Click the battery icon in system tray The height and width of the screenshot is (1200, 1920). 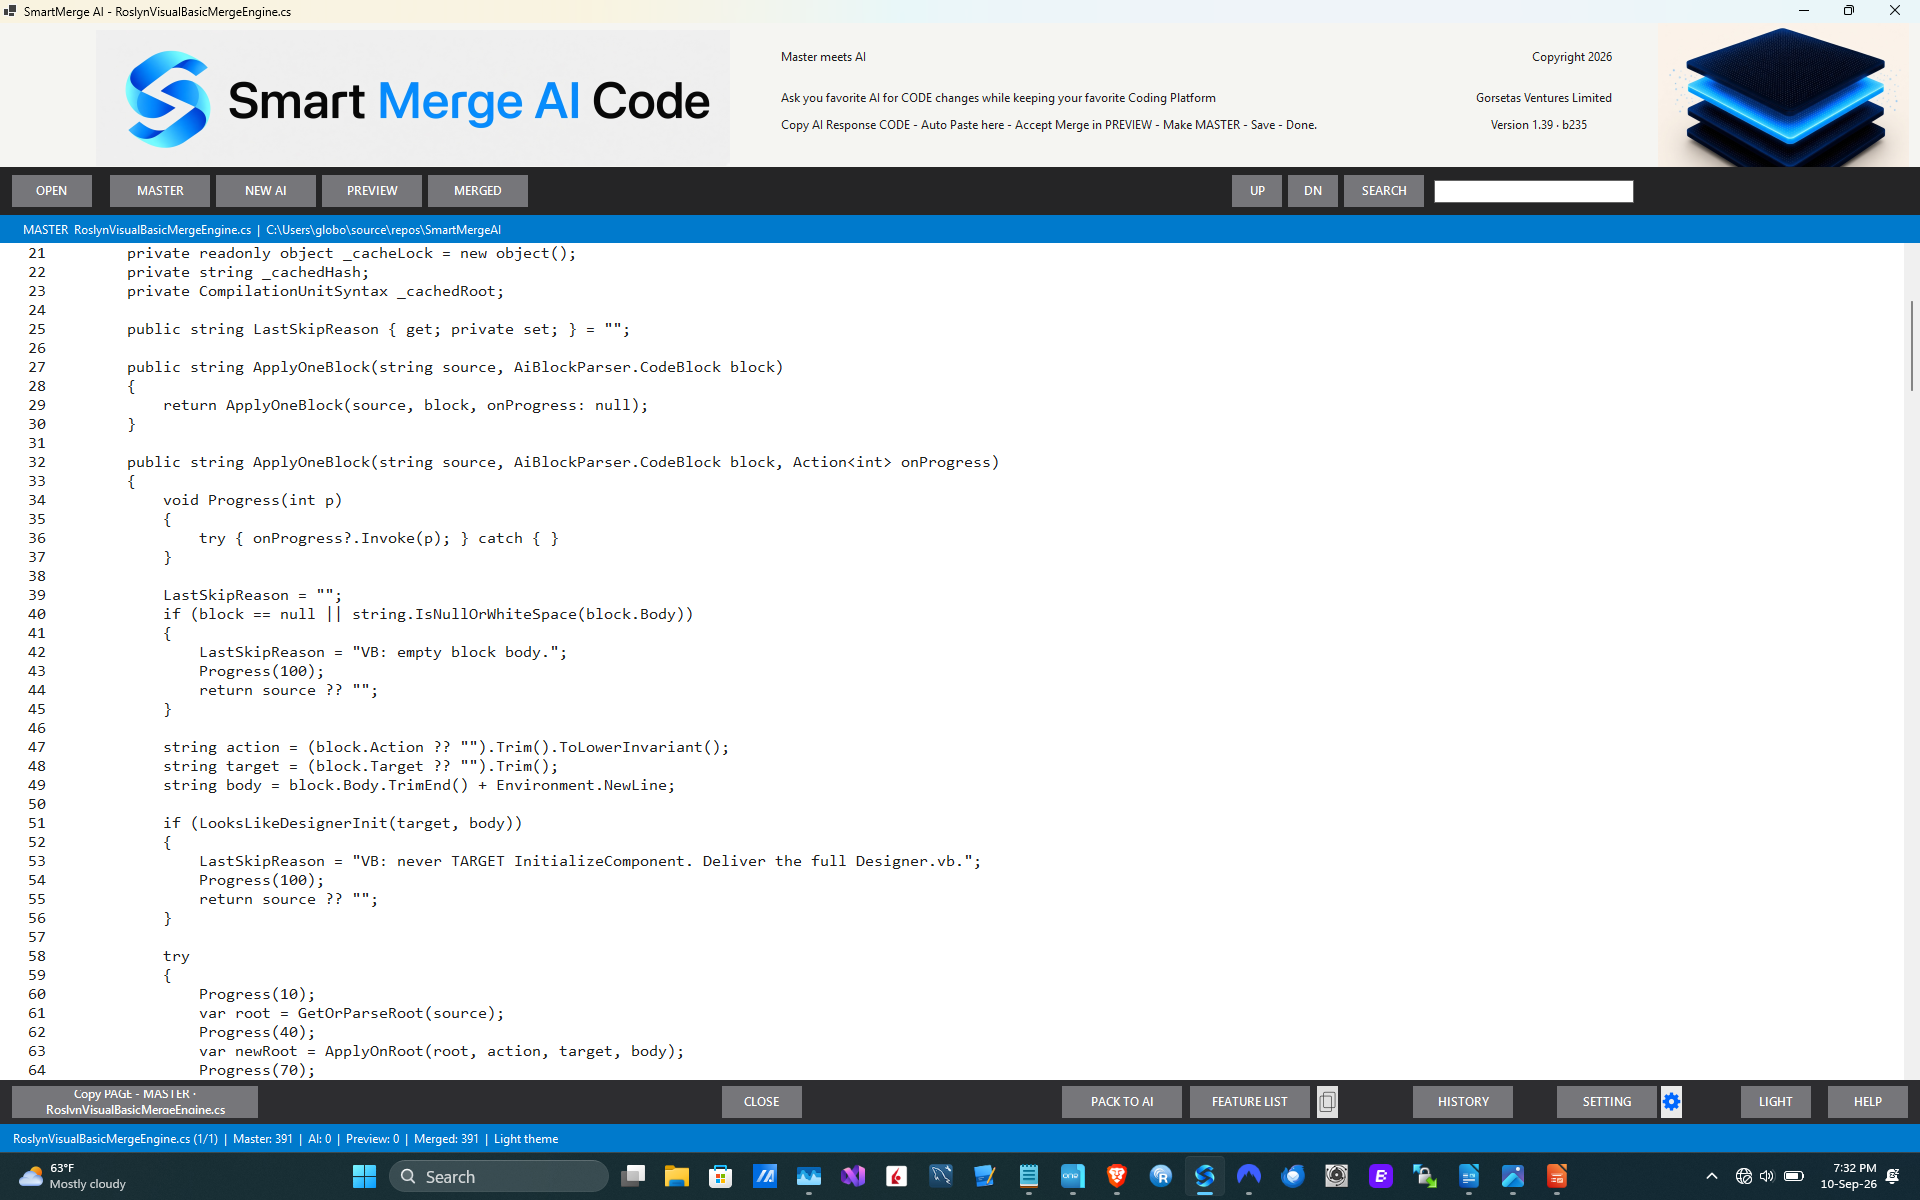tap(1794, 1176)
